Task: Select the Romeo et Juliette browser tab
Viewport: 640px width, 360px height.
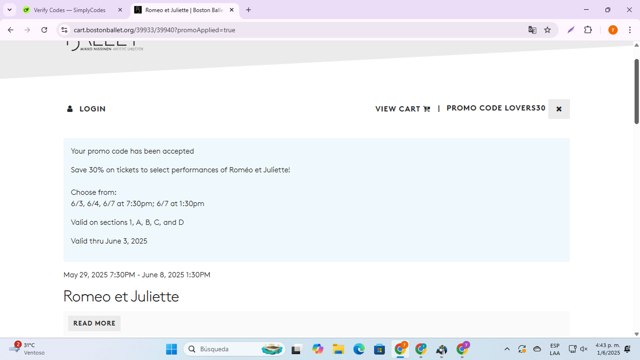Action: tap(184, 10)
